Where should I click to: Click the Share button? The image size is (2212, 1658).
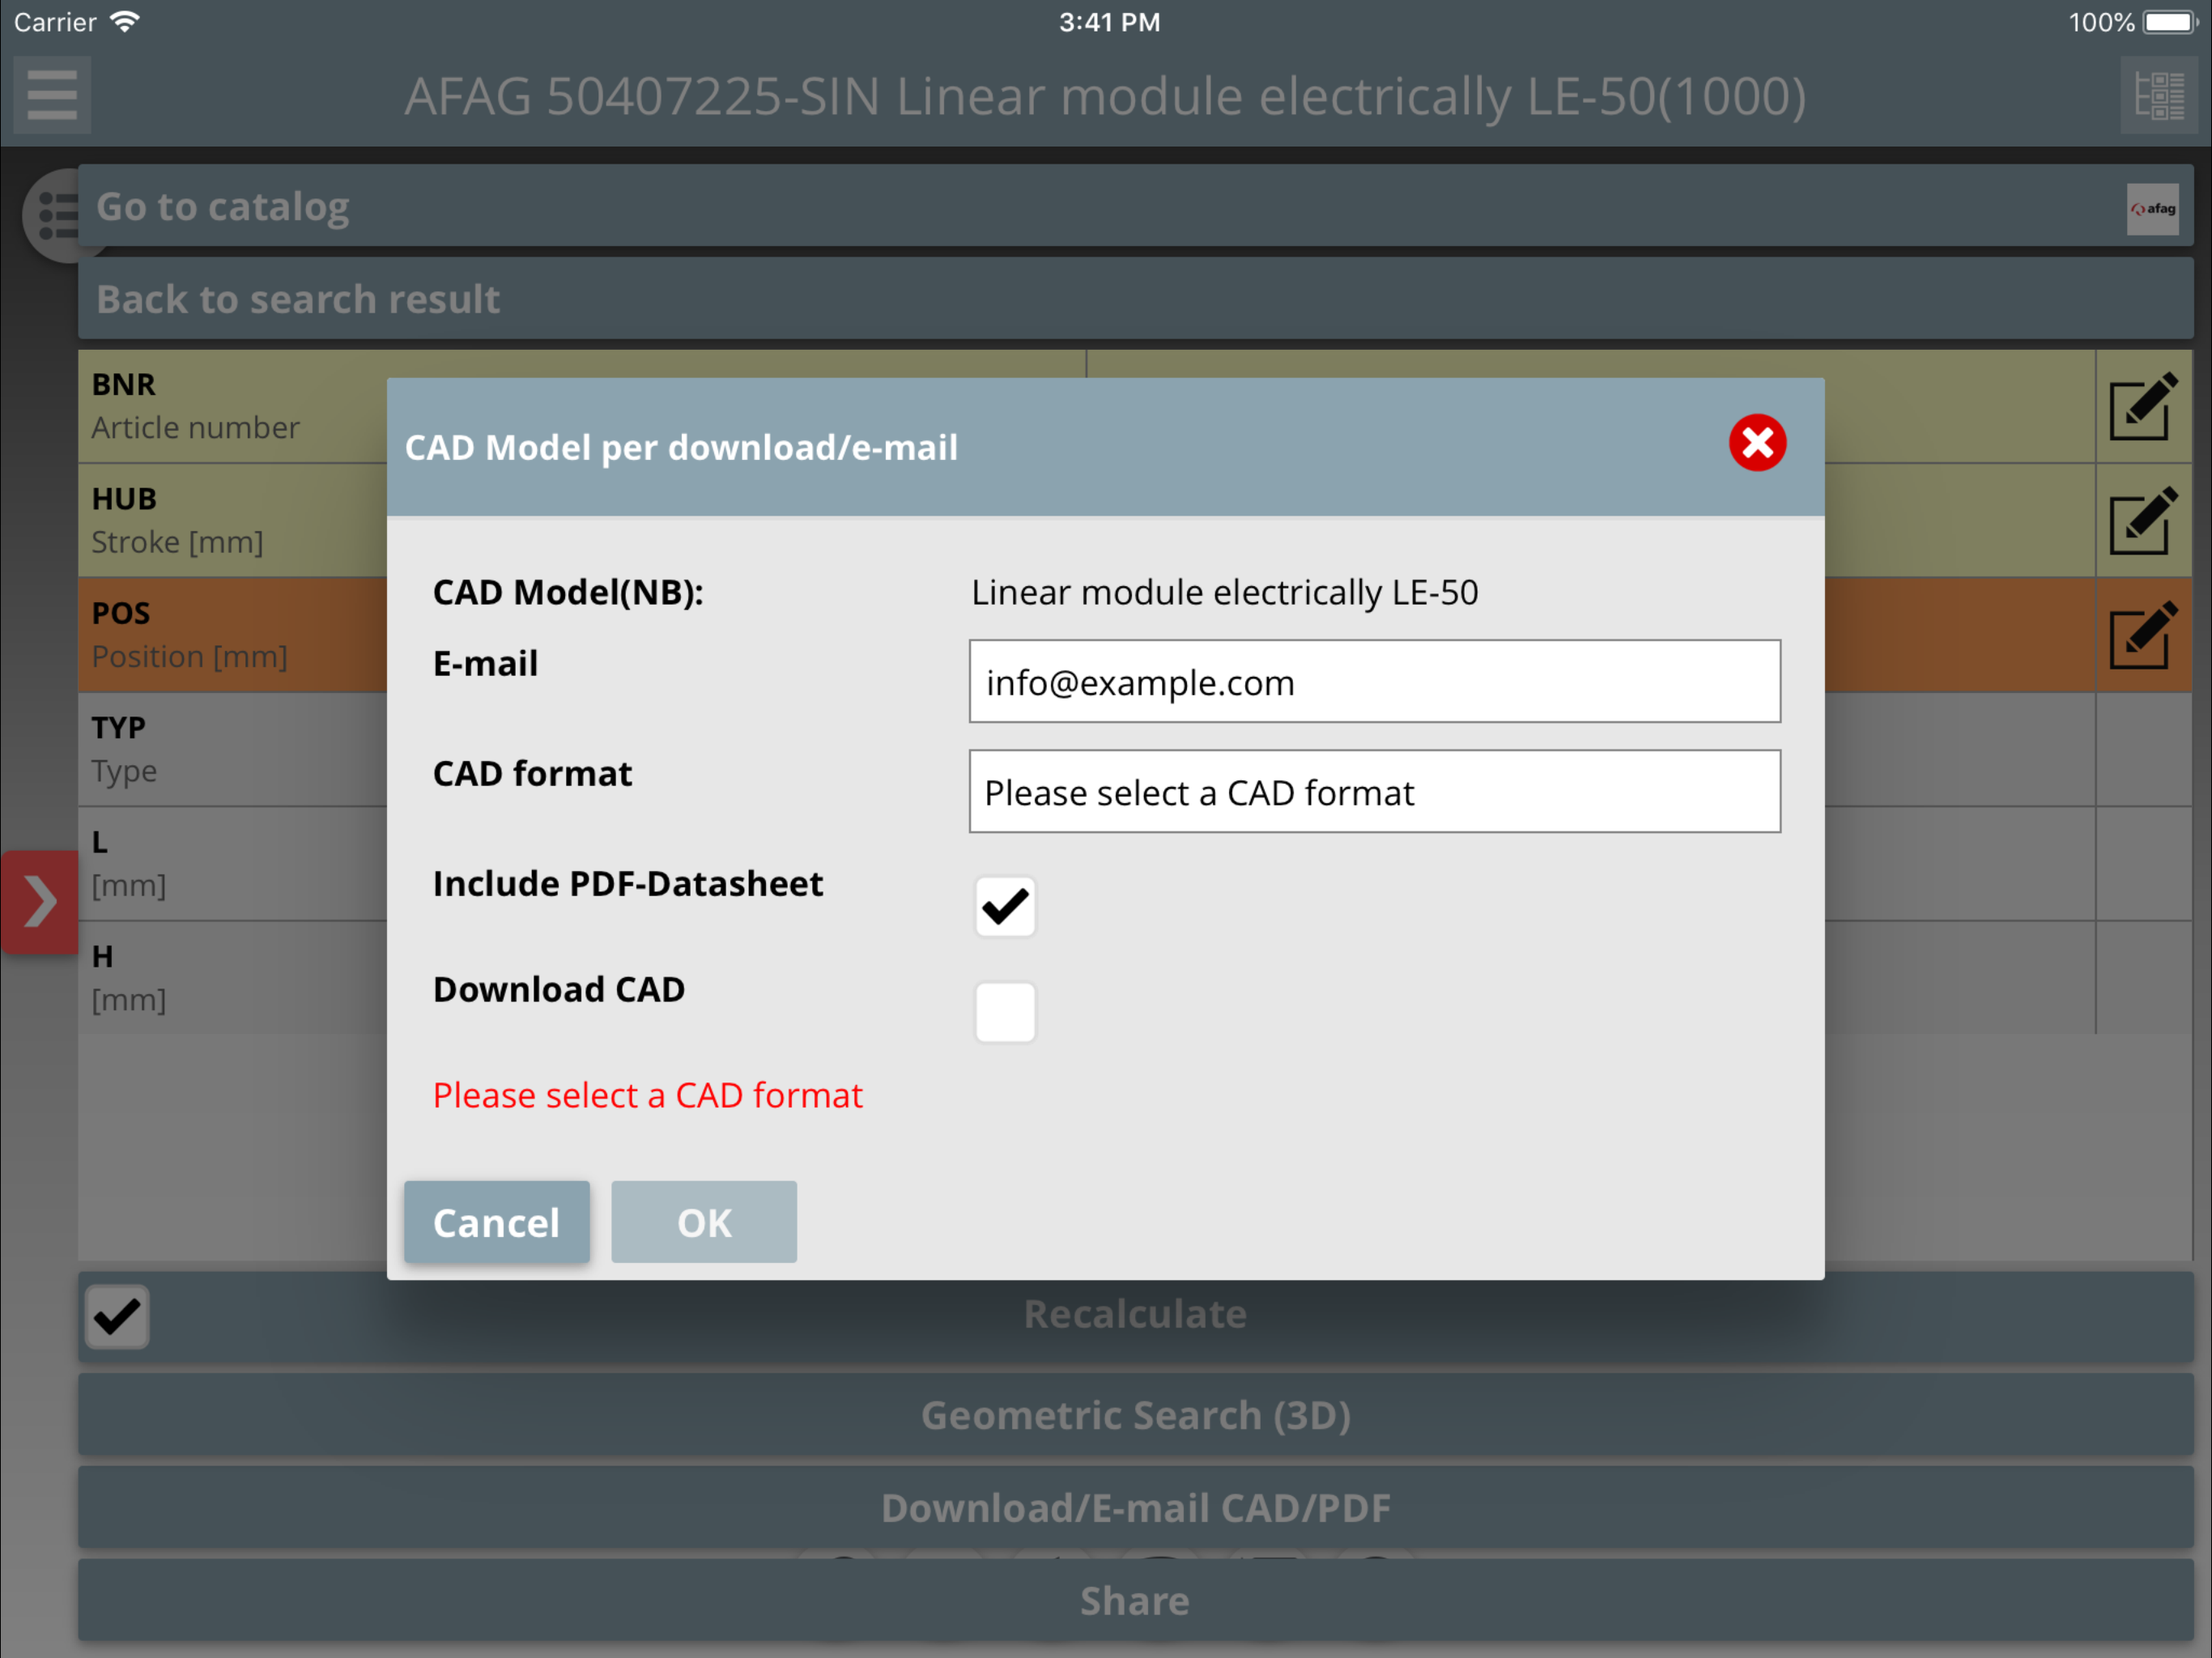[x=1136, y=1601]
